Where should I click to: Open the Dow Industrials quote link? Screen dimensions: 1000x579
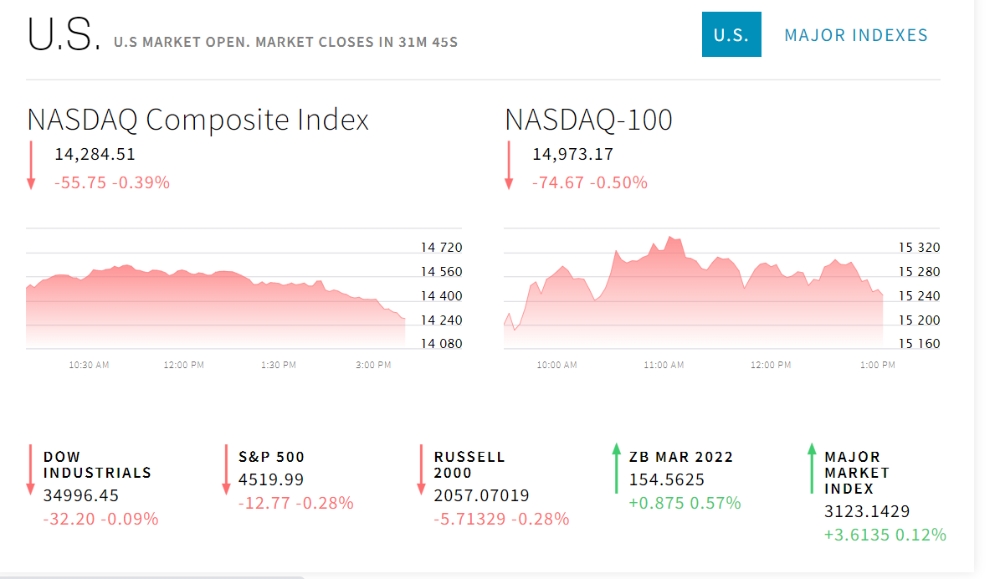pyautogui.click(x=97, y=465)
